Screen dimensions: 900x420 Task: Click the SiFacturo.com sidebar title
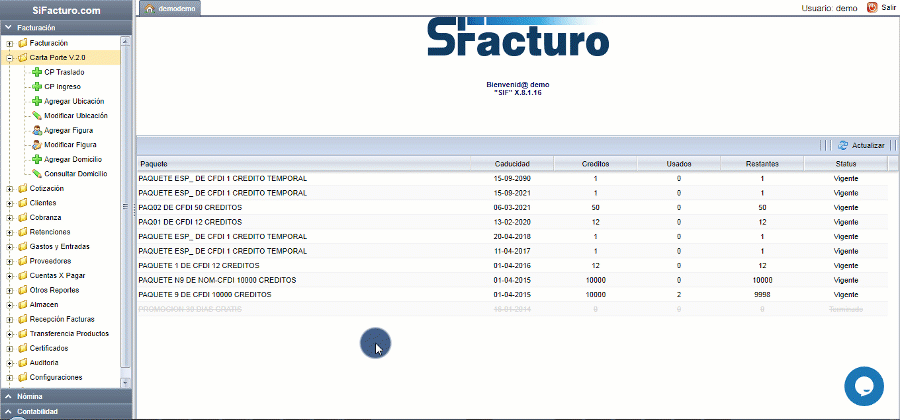click(x=66, y=11)
